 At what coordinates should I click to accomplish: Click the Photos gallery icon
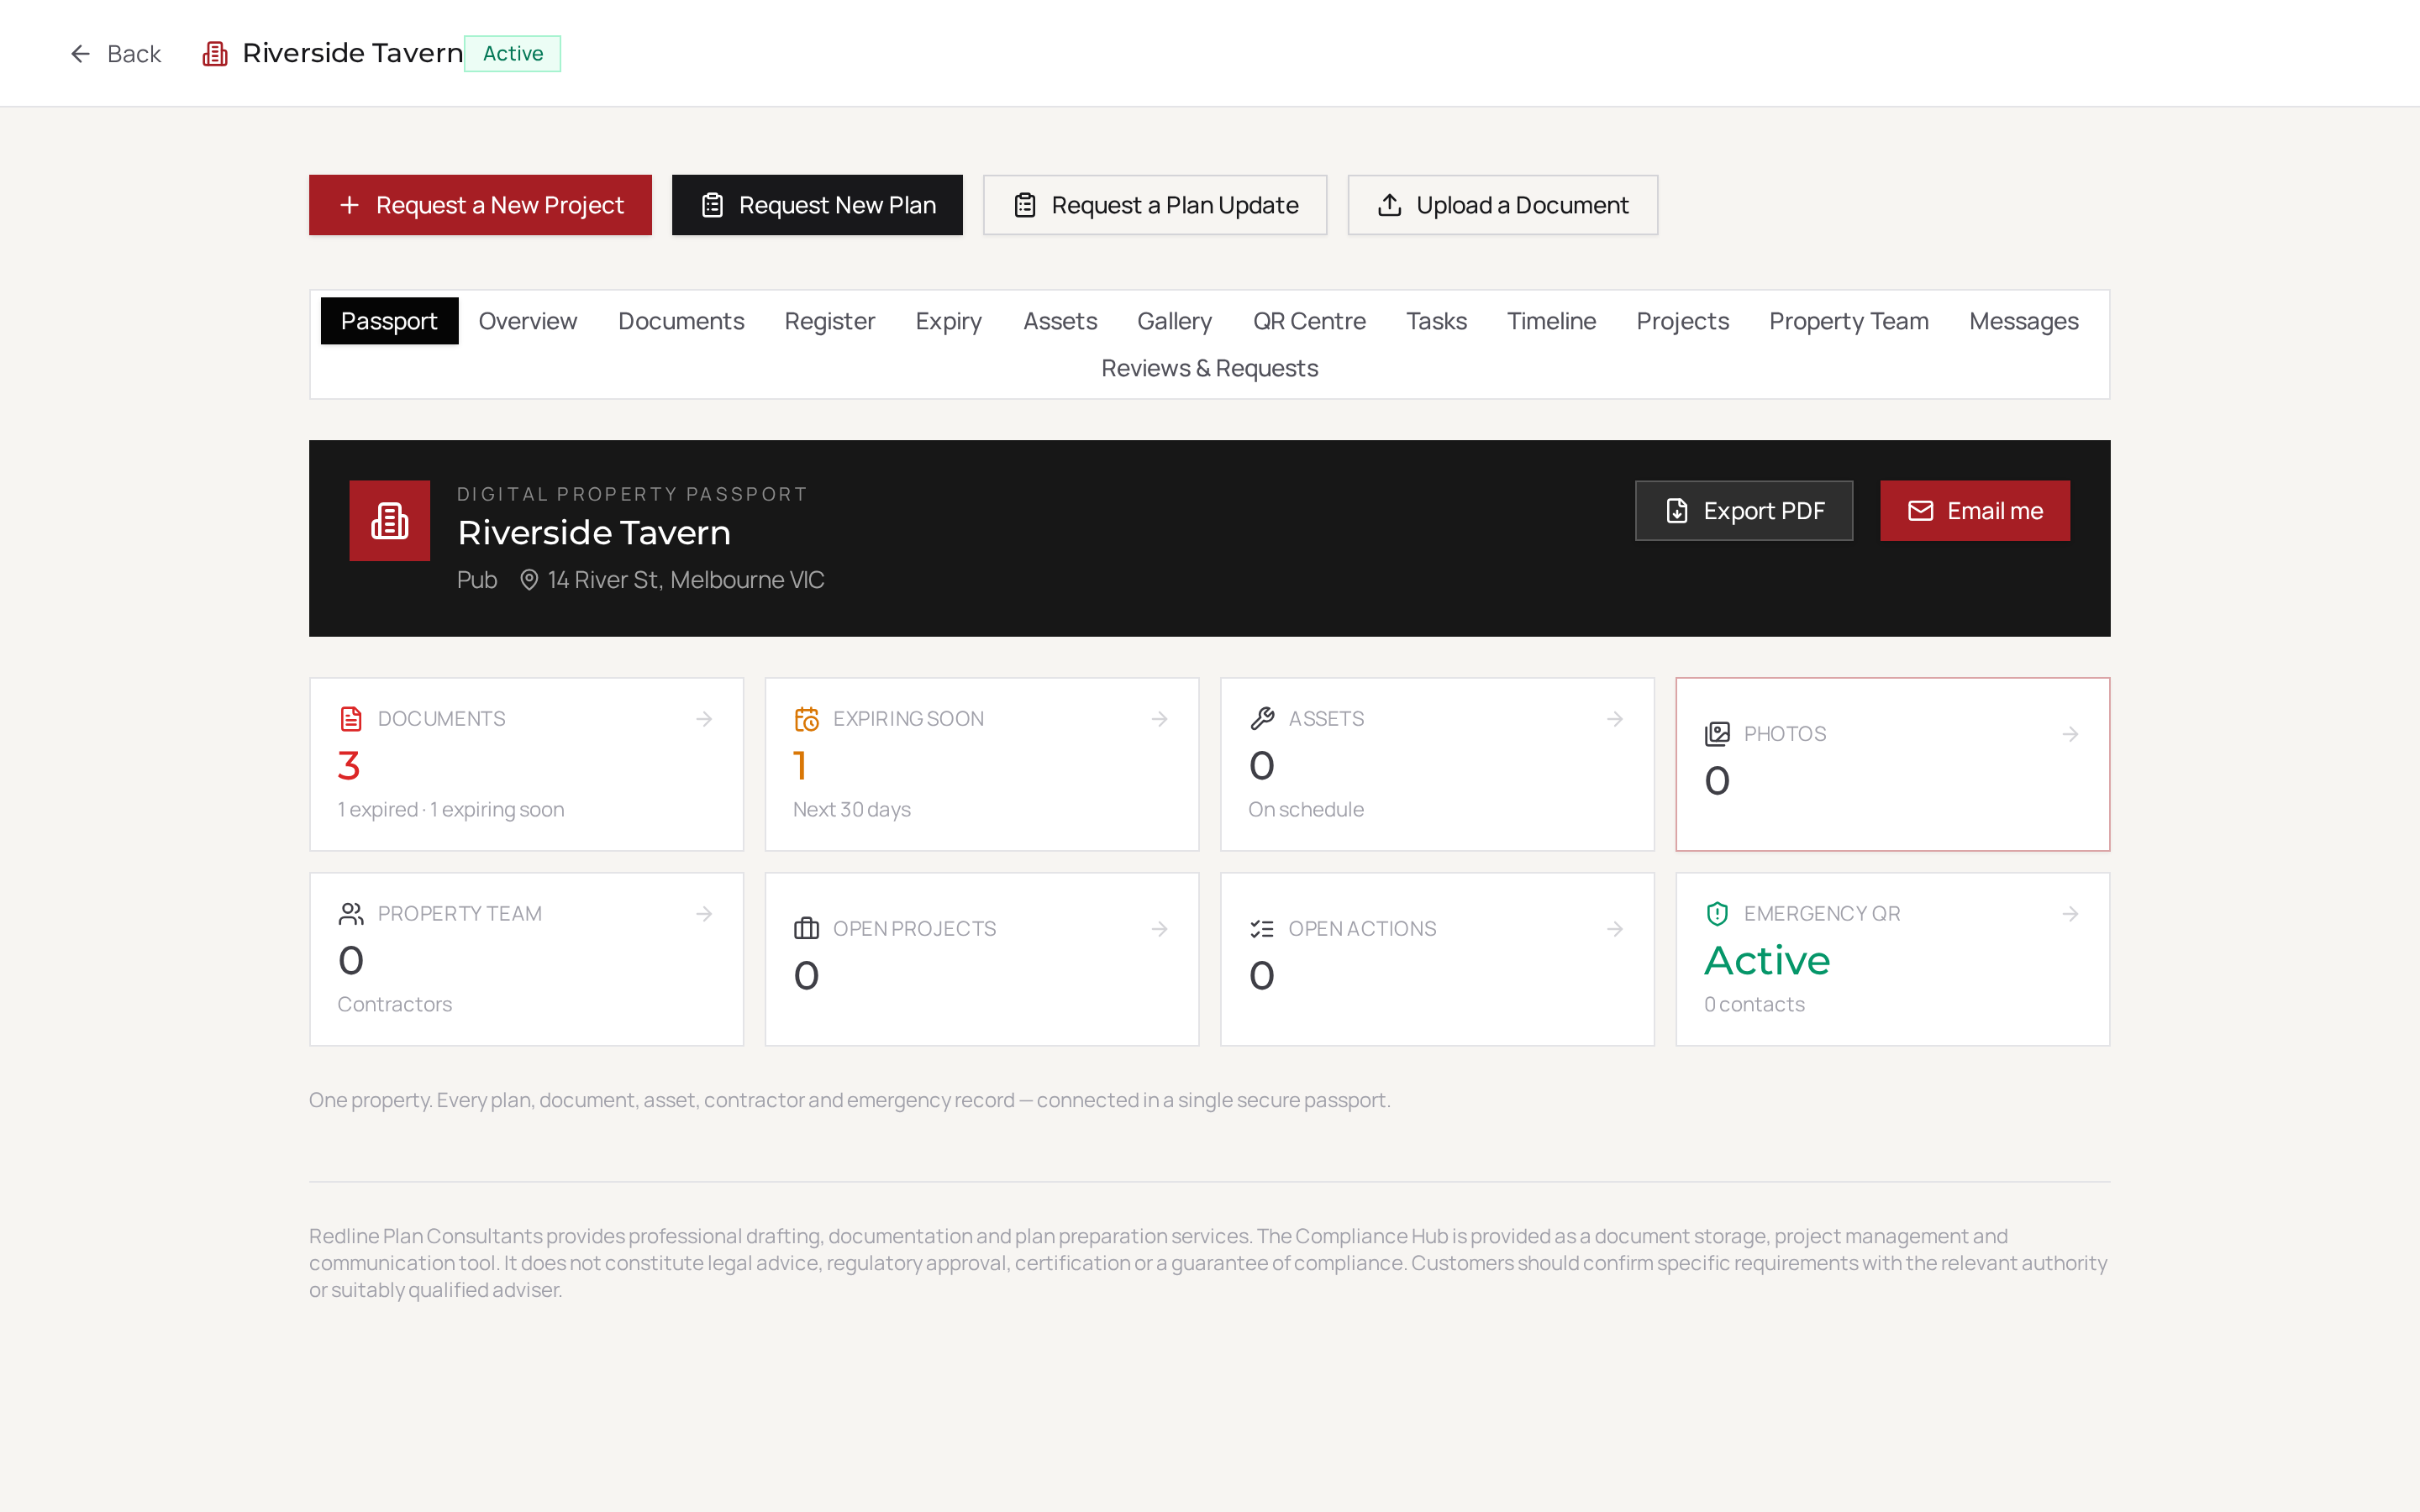coord(1717,734)
